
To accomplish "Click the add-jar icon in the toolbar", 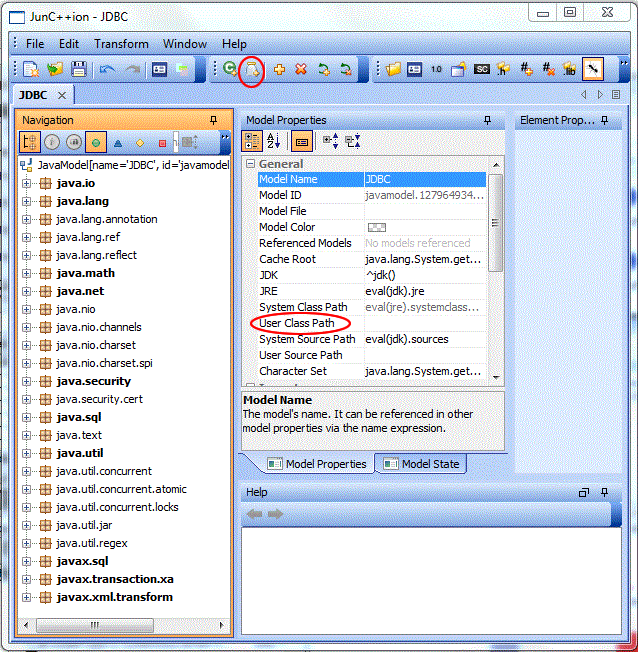I will pyautogui.click(x=252, y=69).
